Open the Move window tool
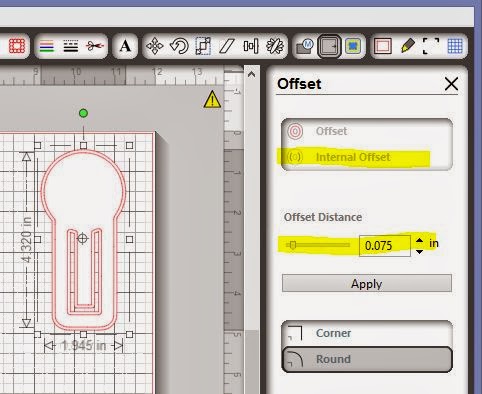 155,46
